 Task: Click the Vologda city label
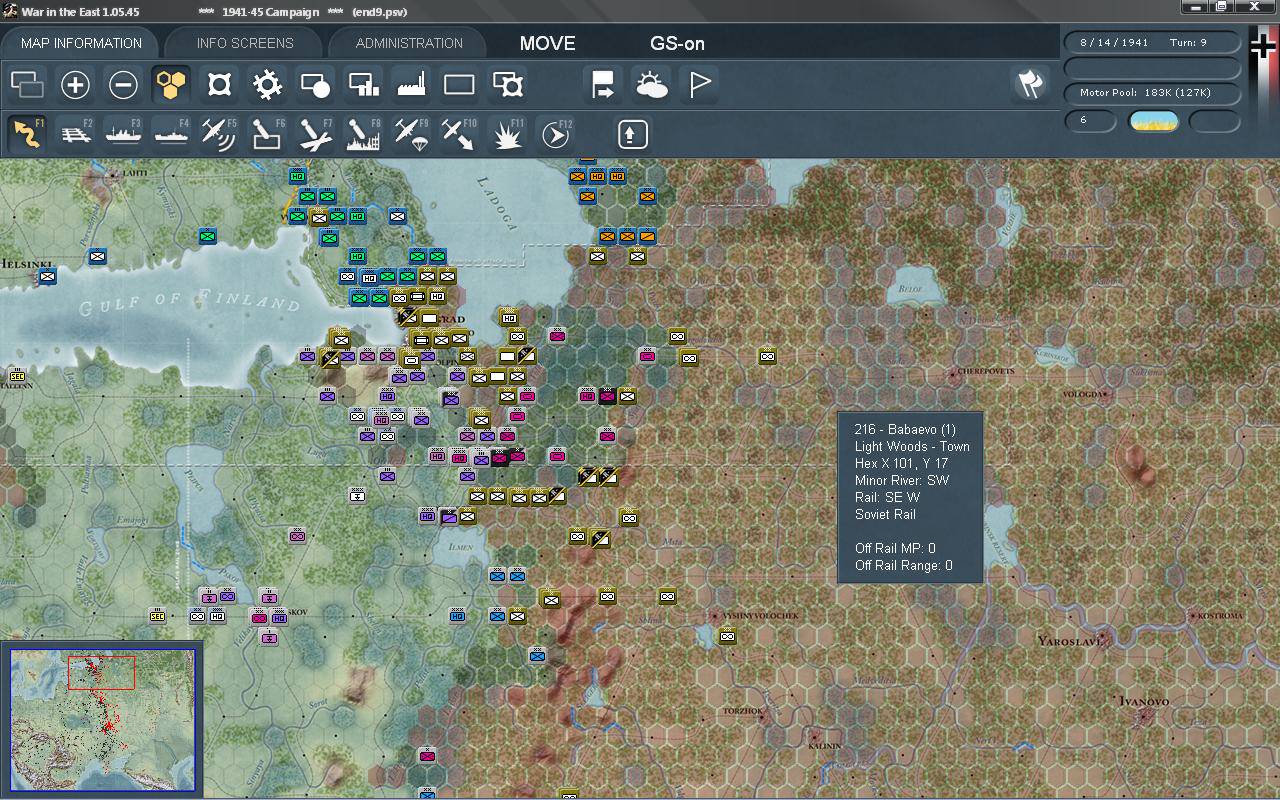[x=1083, y=394]
